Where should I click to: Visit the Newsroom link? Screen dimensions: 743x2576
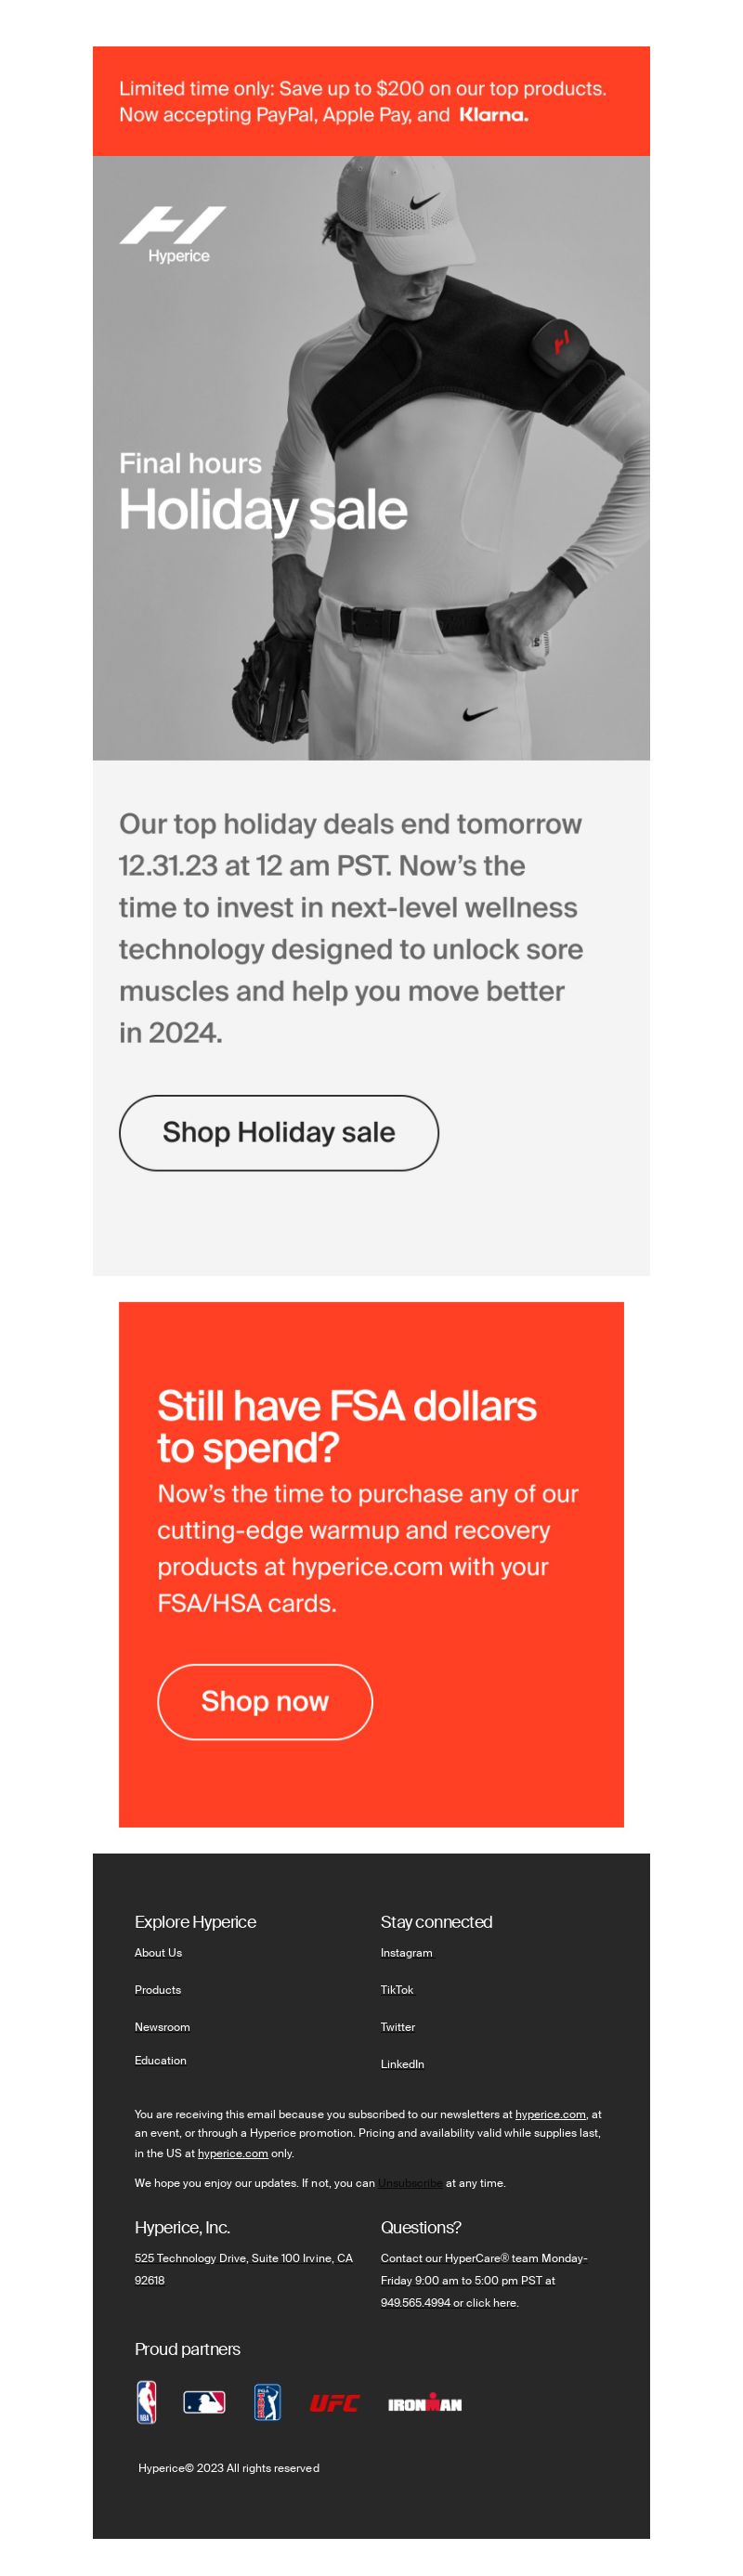[162, 2026]
